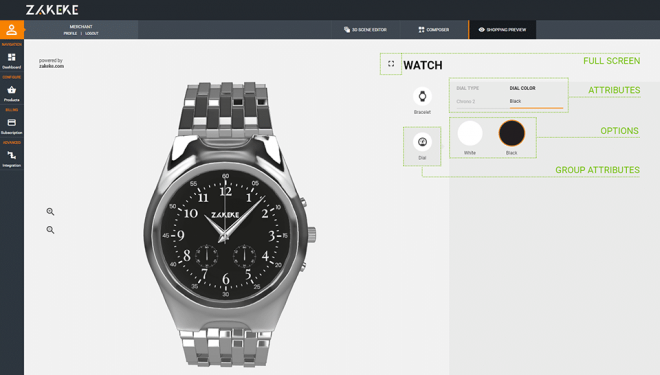Open the merchant user account icon

click(x=12, y=29)
